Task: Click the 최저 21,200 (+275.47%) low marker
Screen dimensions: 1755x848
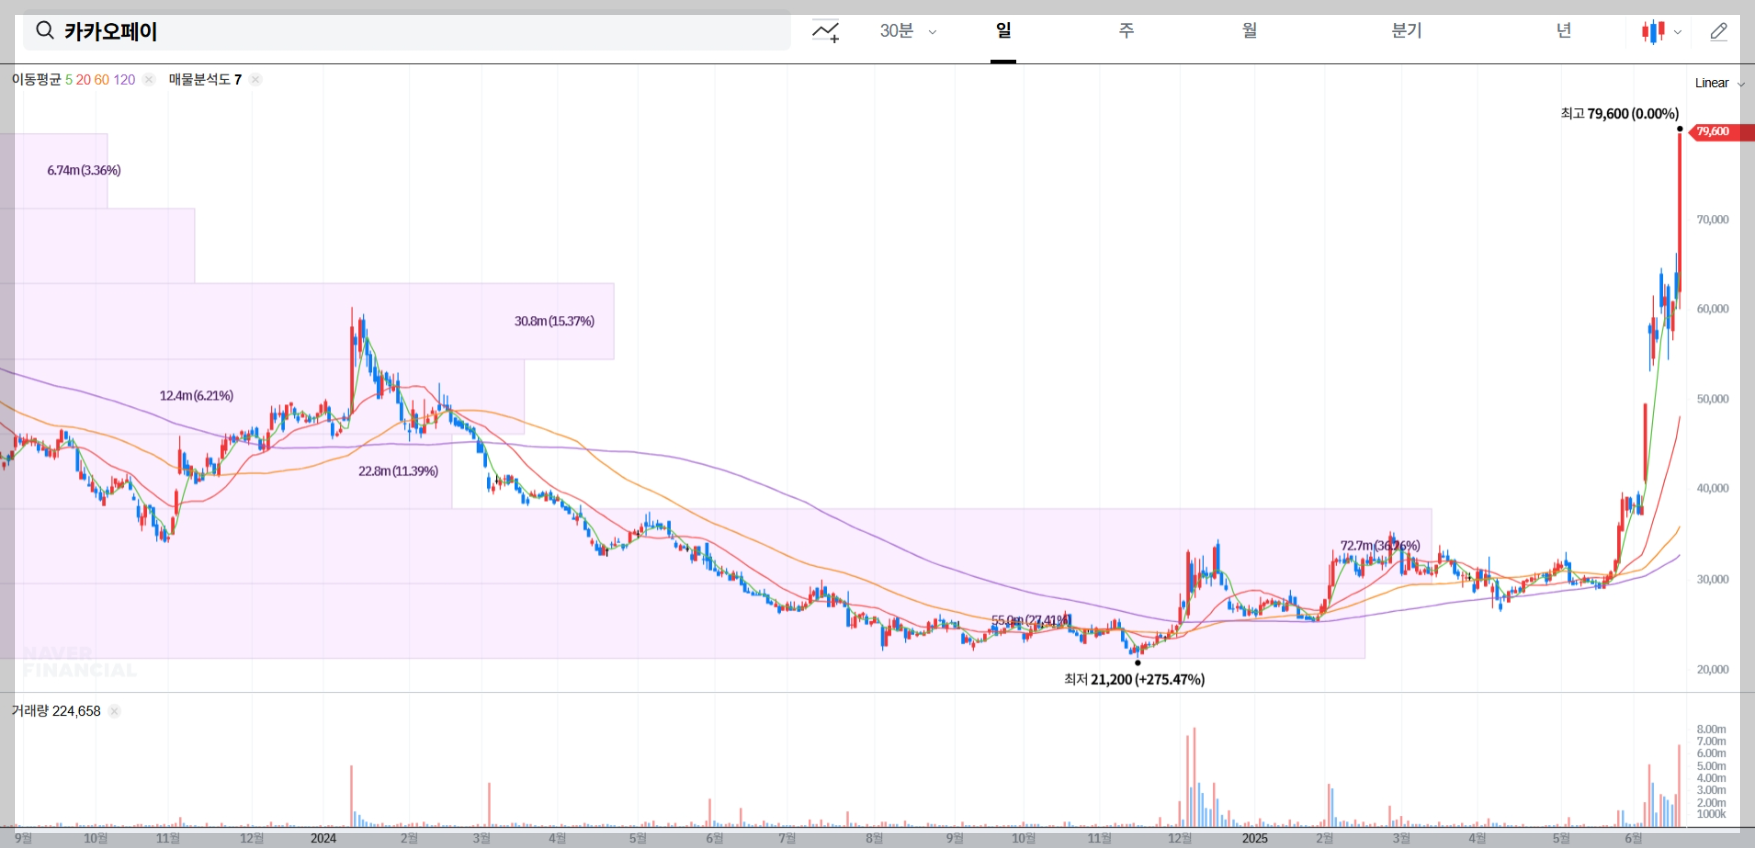Action: point(1134,679)
